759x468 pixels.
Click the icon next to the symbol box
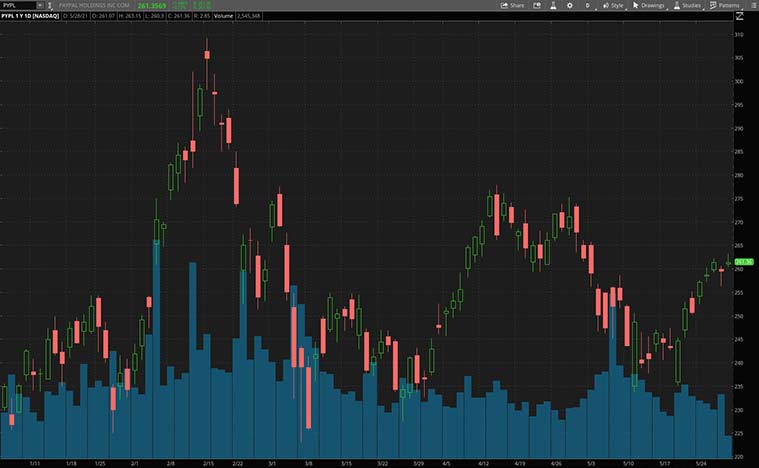tap(50, 5)
